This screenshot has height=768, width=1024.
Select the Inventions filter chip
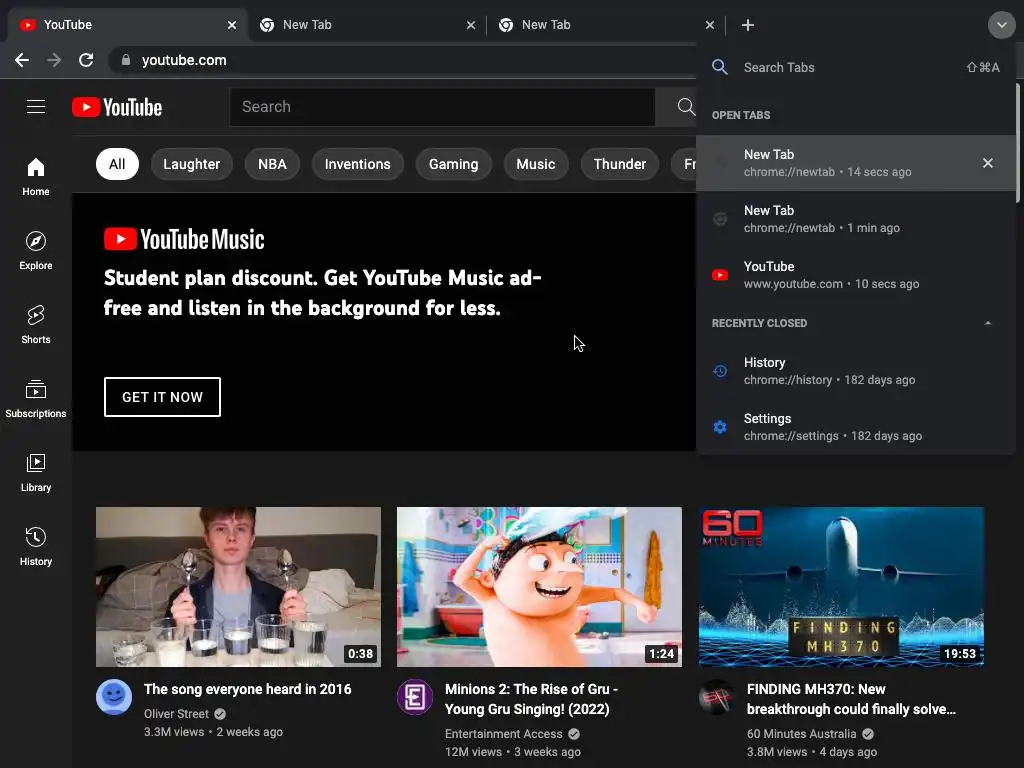click(x=357, y=164)
